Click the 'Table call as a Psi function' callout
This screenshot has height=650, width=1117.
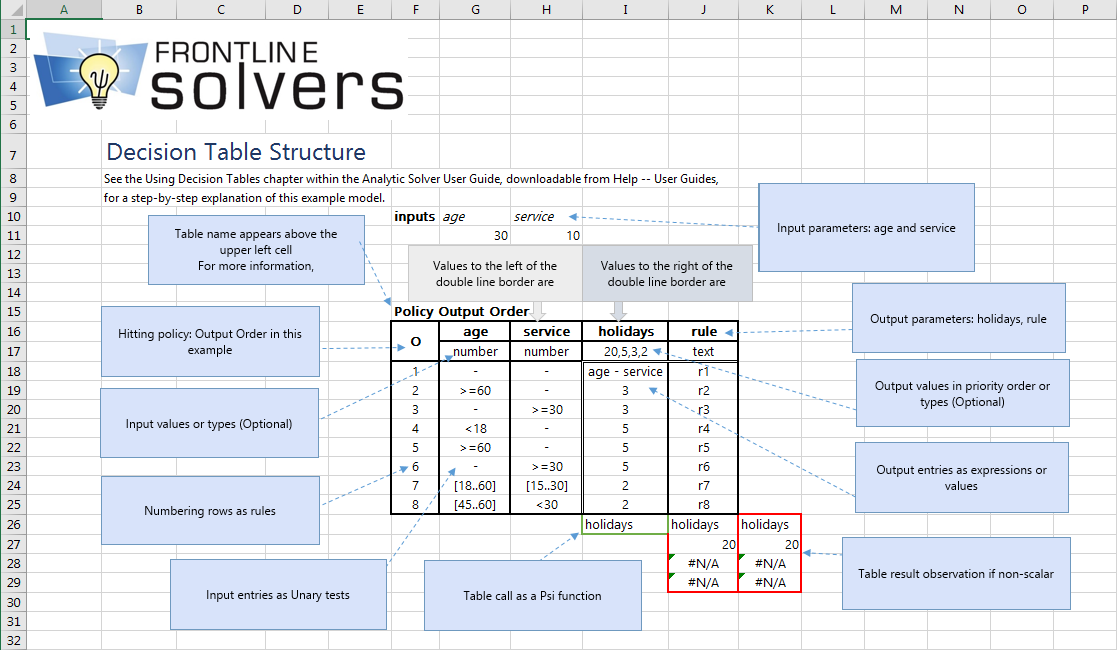(x=532, y=595)
